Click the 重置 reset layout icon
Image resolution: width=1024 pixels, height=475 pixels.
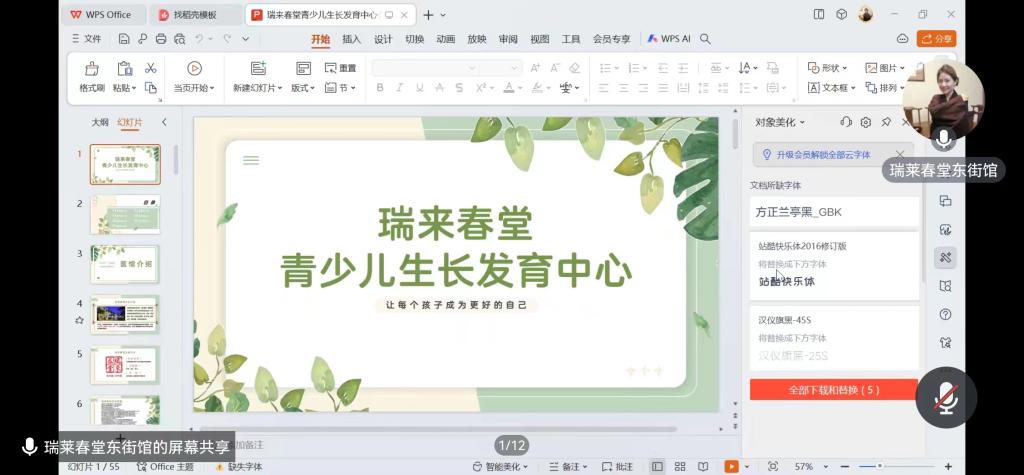coord(340,68)
